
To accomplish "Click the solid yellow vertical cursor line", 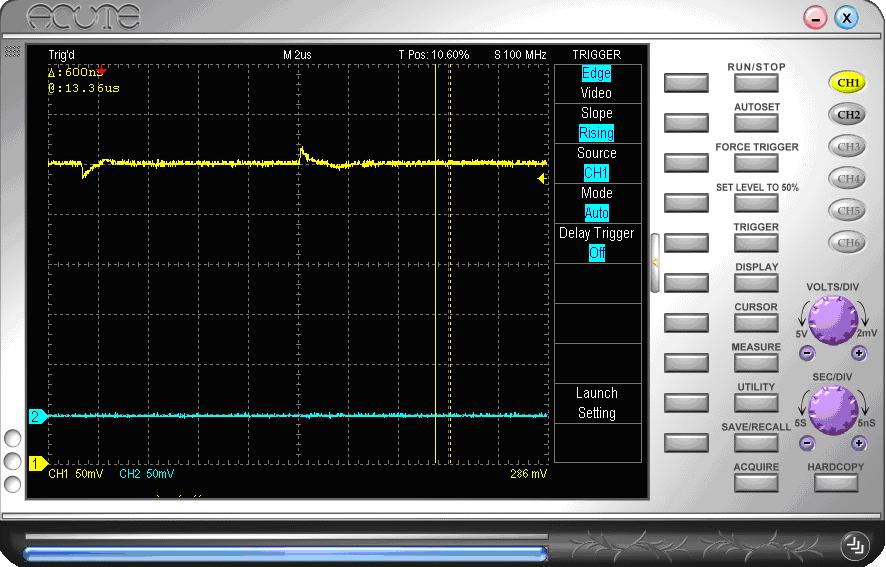I will pos(436,265).
